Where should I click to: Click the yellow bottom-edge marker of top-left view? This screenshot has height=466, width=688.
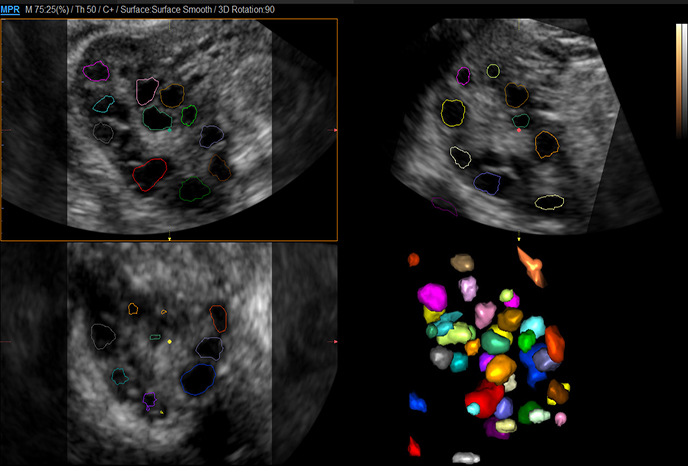pos(169,238)
